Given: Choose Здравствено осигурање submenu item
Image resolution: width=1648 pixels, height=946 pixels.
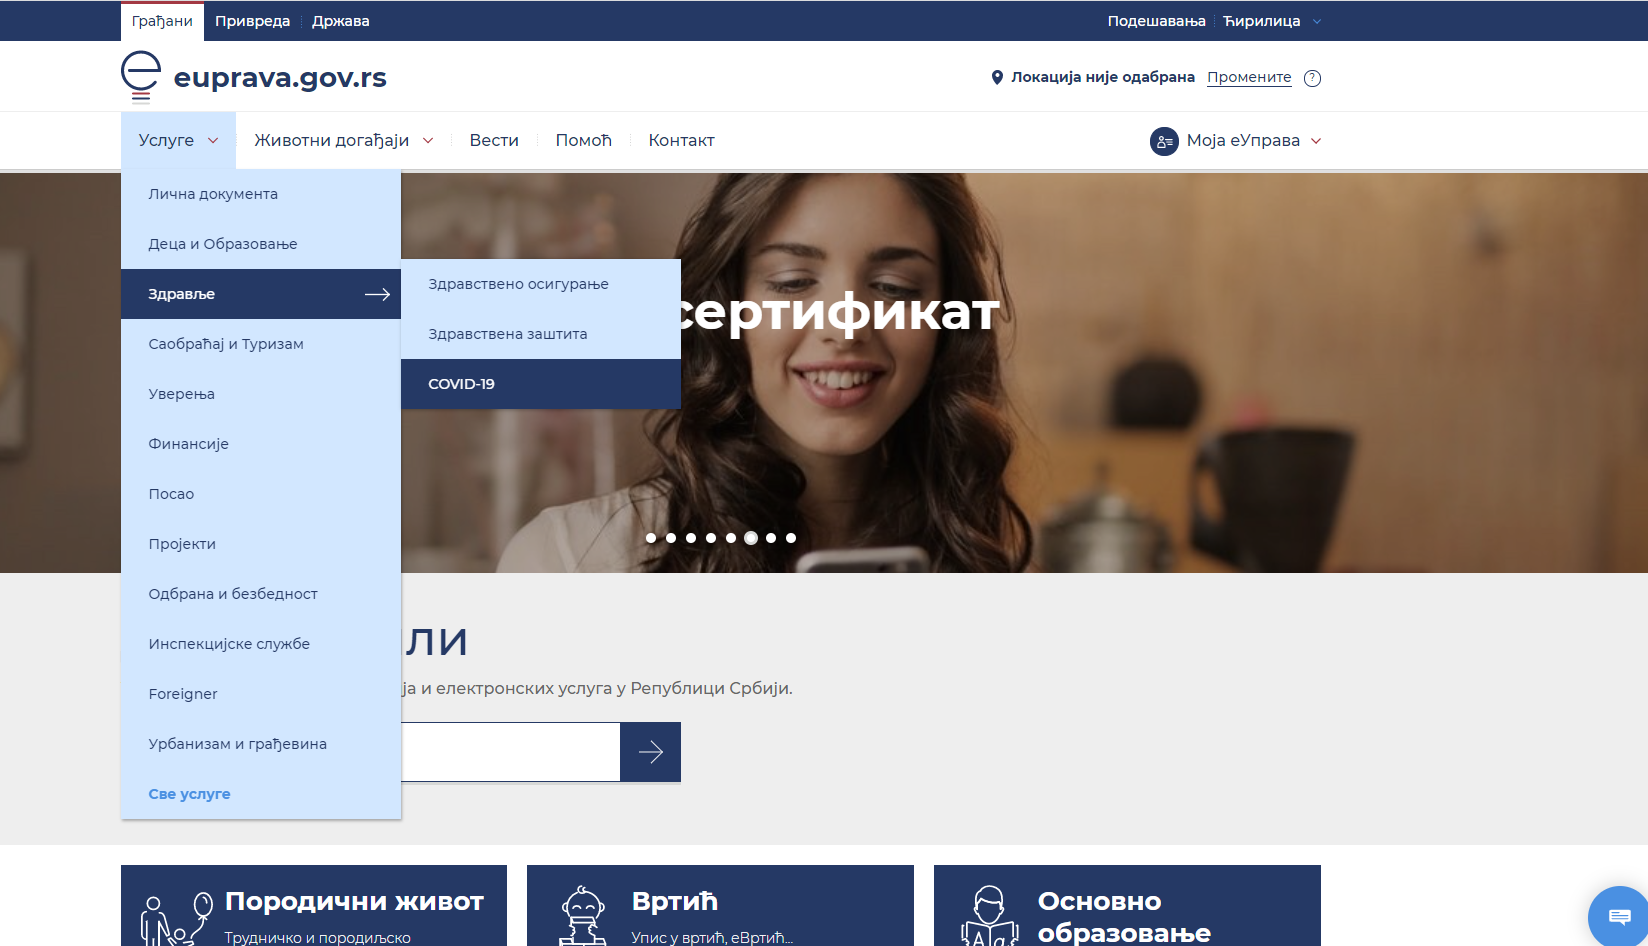Looking at the screenshot, I should pos(541,284).
